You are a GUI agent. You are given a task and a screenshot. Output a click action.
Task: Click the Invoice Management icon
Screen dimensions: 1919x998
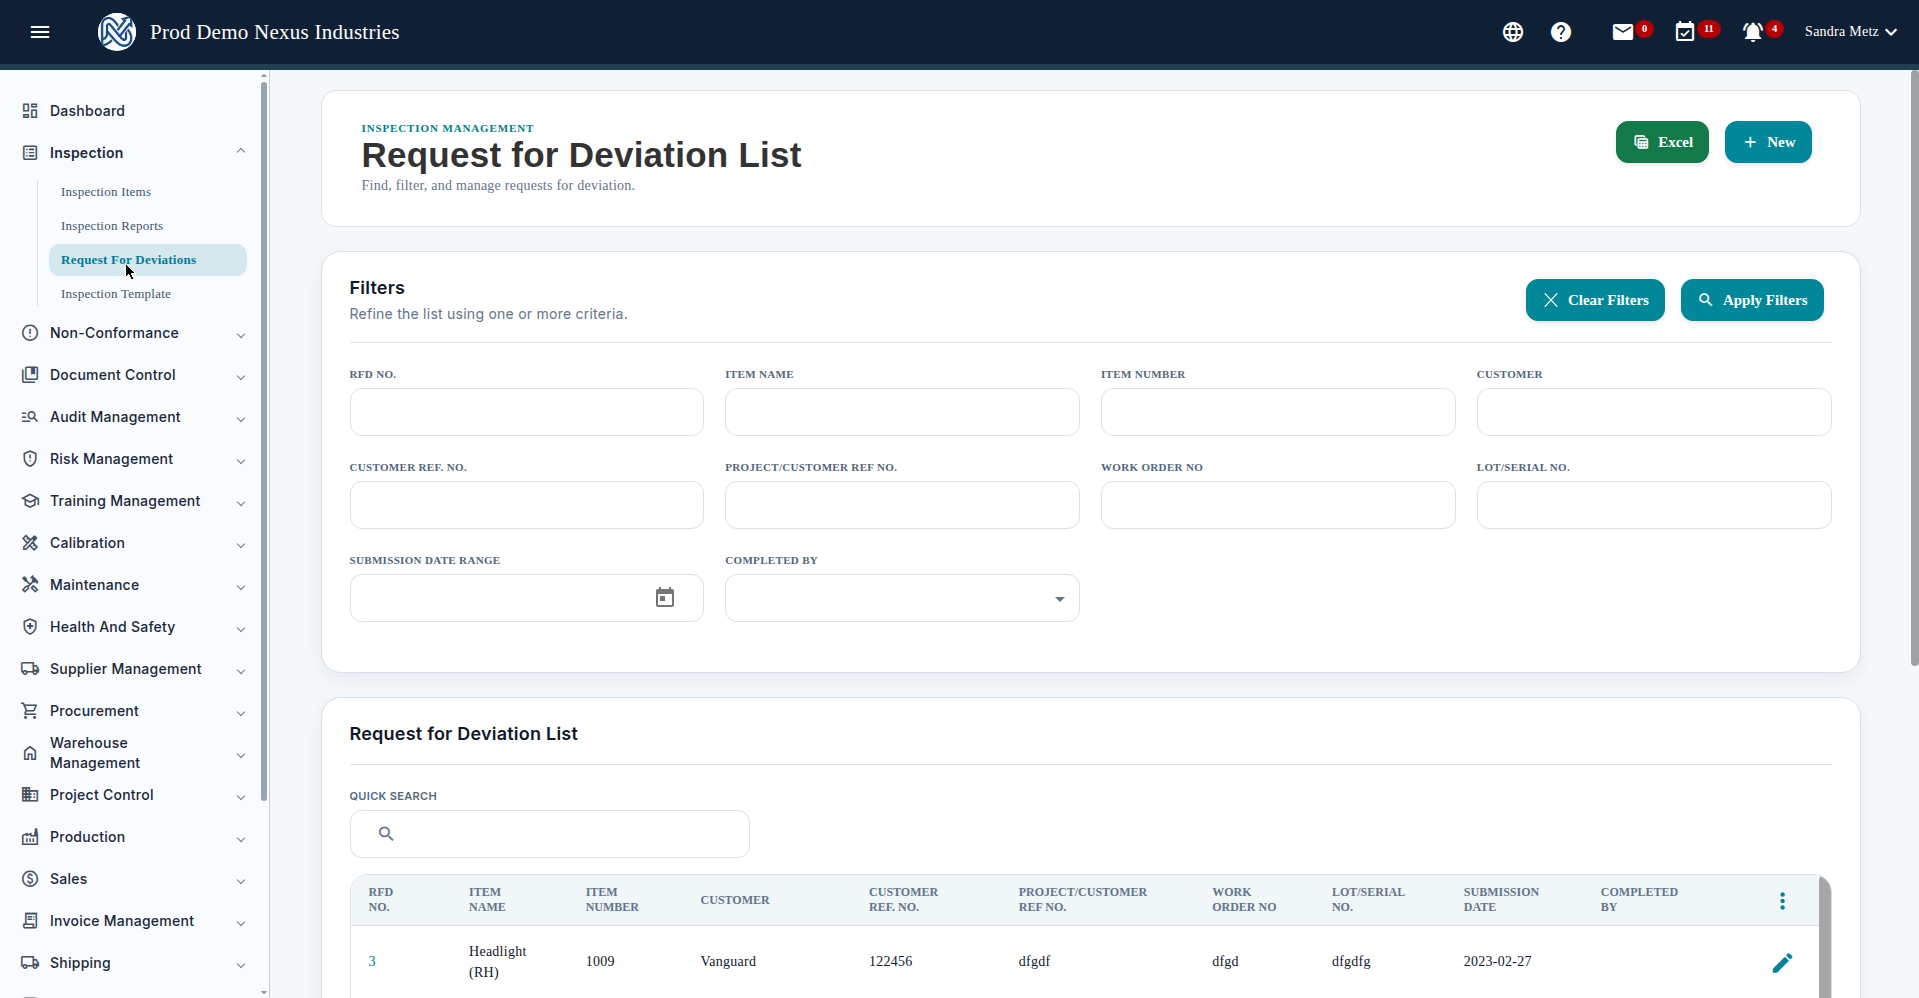coord(30,921)
